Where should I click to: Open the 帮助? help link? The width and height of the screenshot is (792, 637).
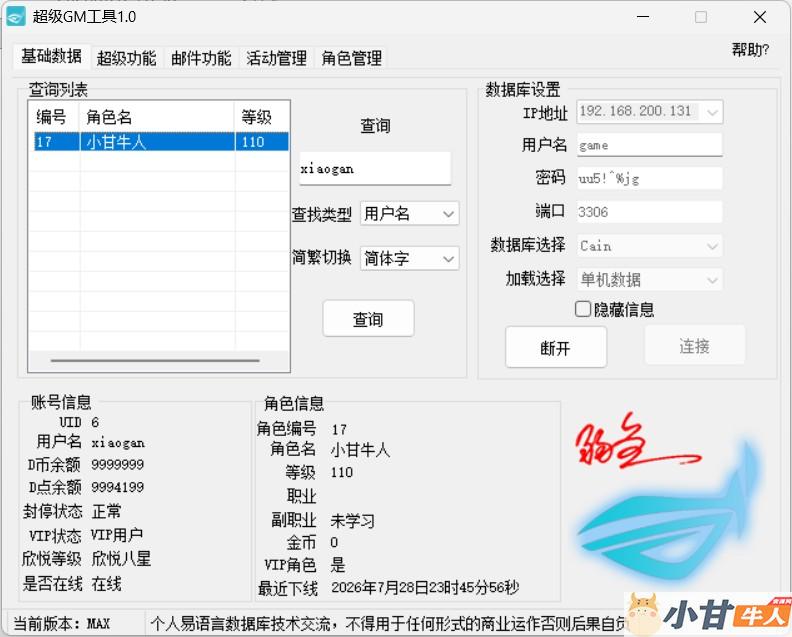click(750, 50)
